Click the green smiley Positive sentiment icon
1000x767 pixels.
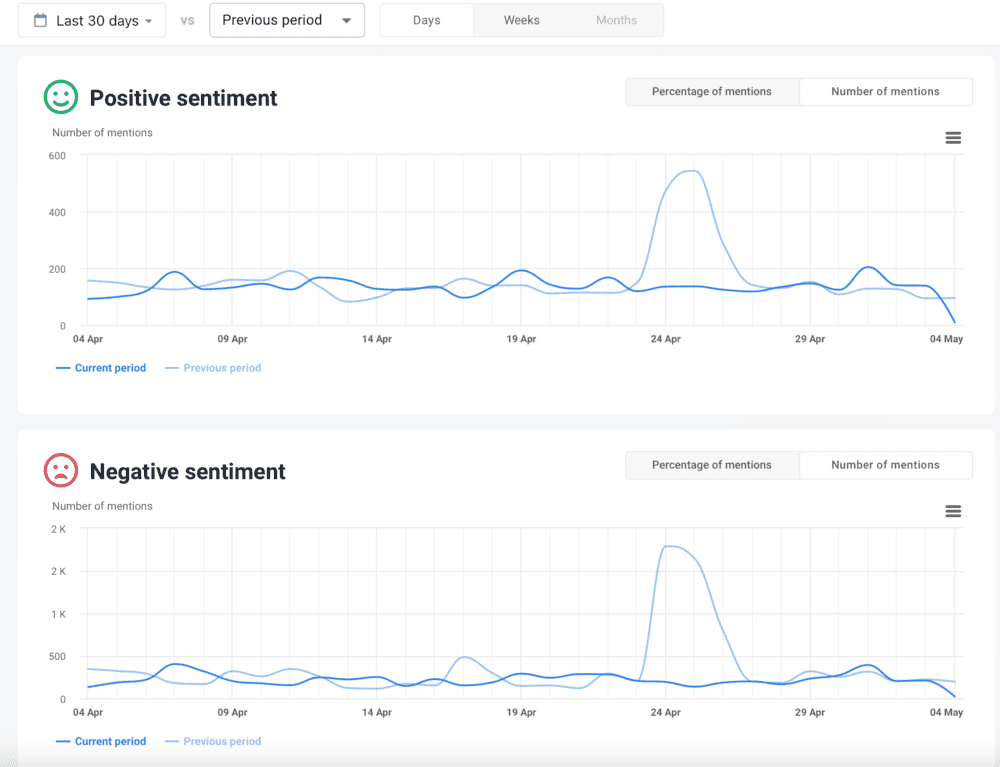pos(61,97)
